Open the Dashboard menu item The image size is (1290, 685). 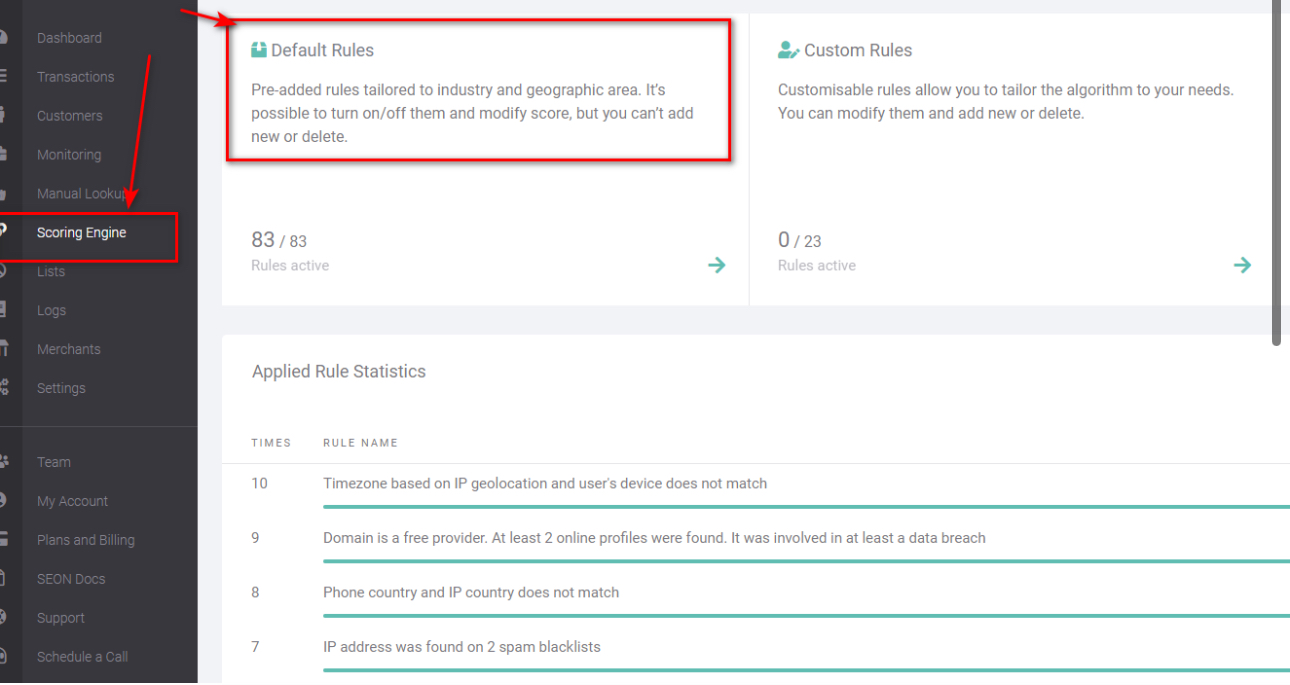click(x=69, y=38)
